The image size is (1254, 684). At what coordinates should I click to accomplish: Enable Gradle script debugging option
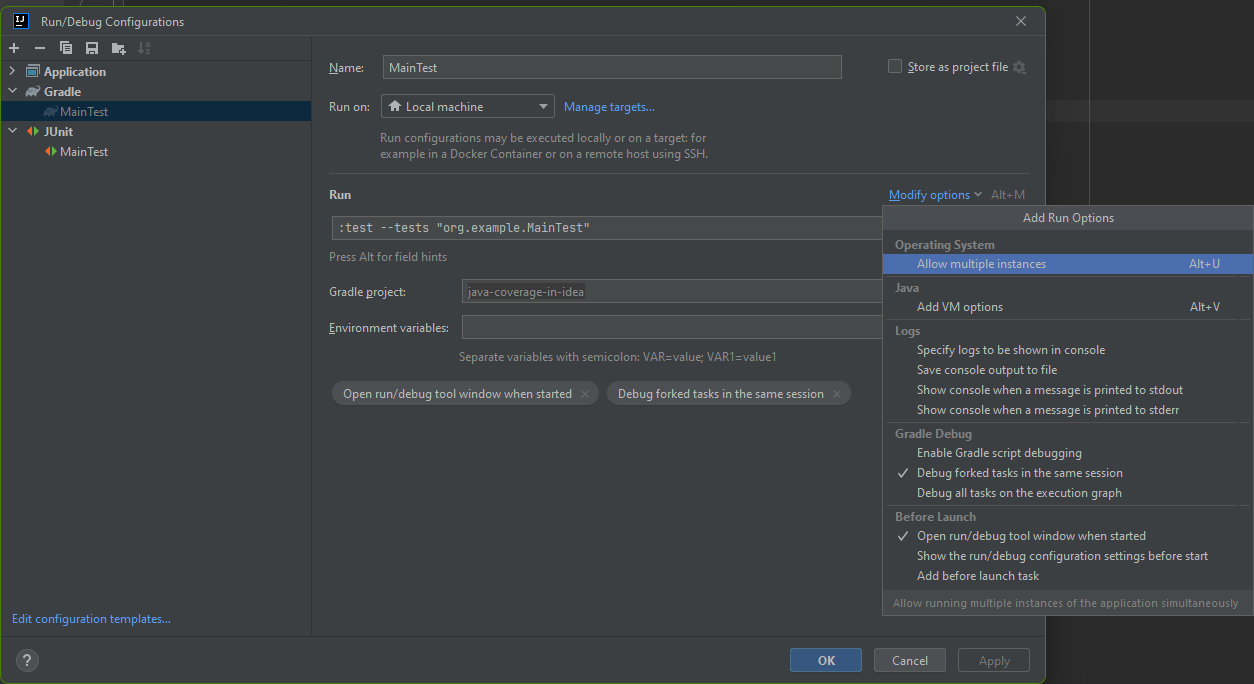tap(998, 452)
